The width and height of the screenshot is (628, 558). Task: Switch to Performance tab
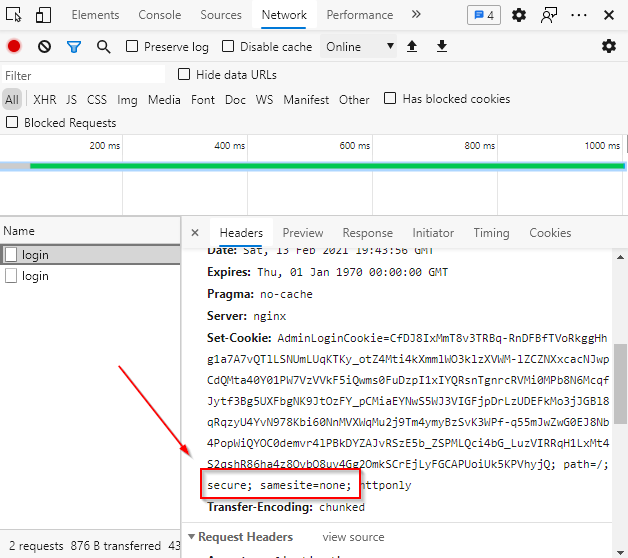pos(360,15)
